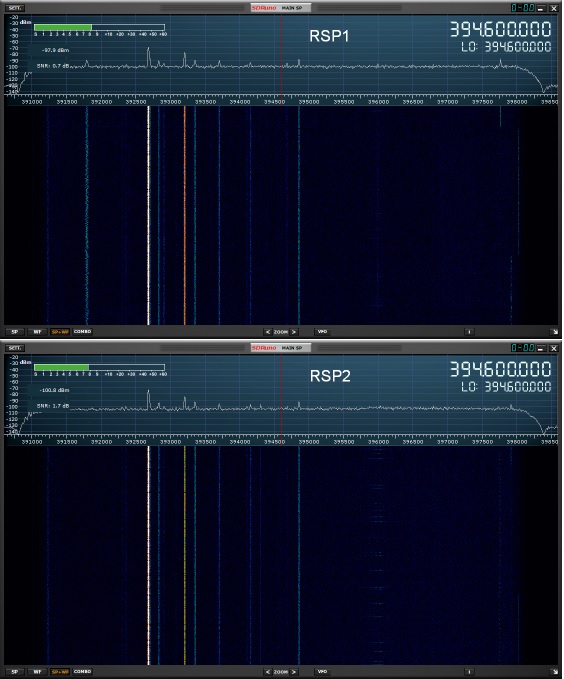Select WF waterfall mode in RSP1 window
Screen dimensions: 564x679
(x=37, y=332)
